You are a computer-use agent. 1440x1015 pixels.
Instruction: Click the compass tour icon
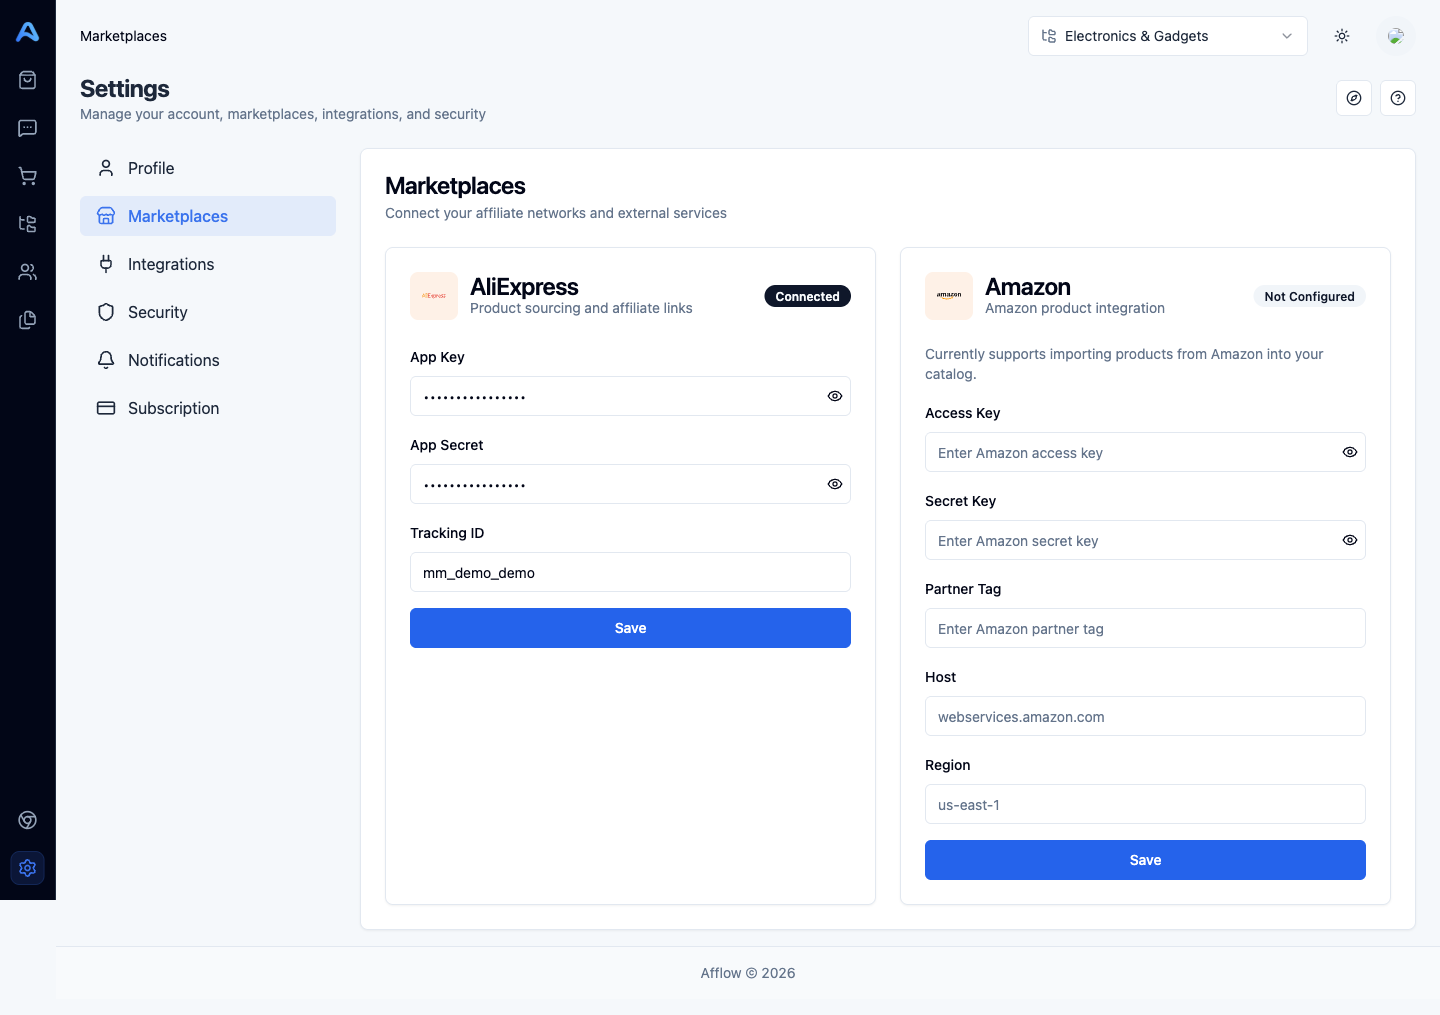(1354, 98)
